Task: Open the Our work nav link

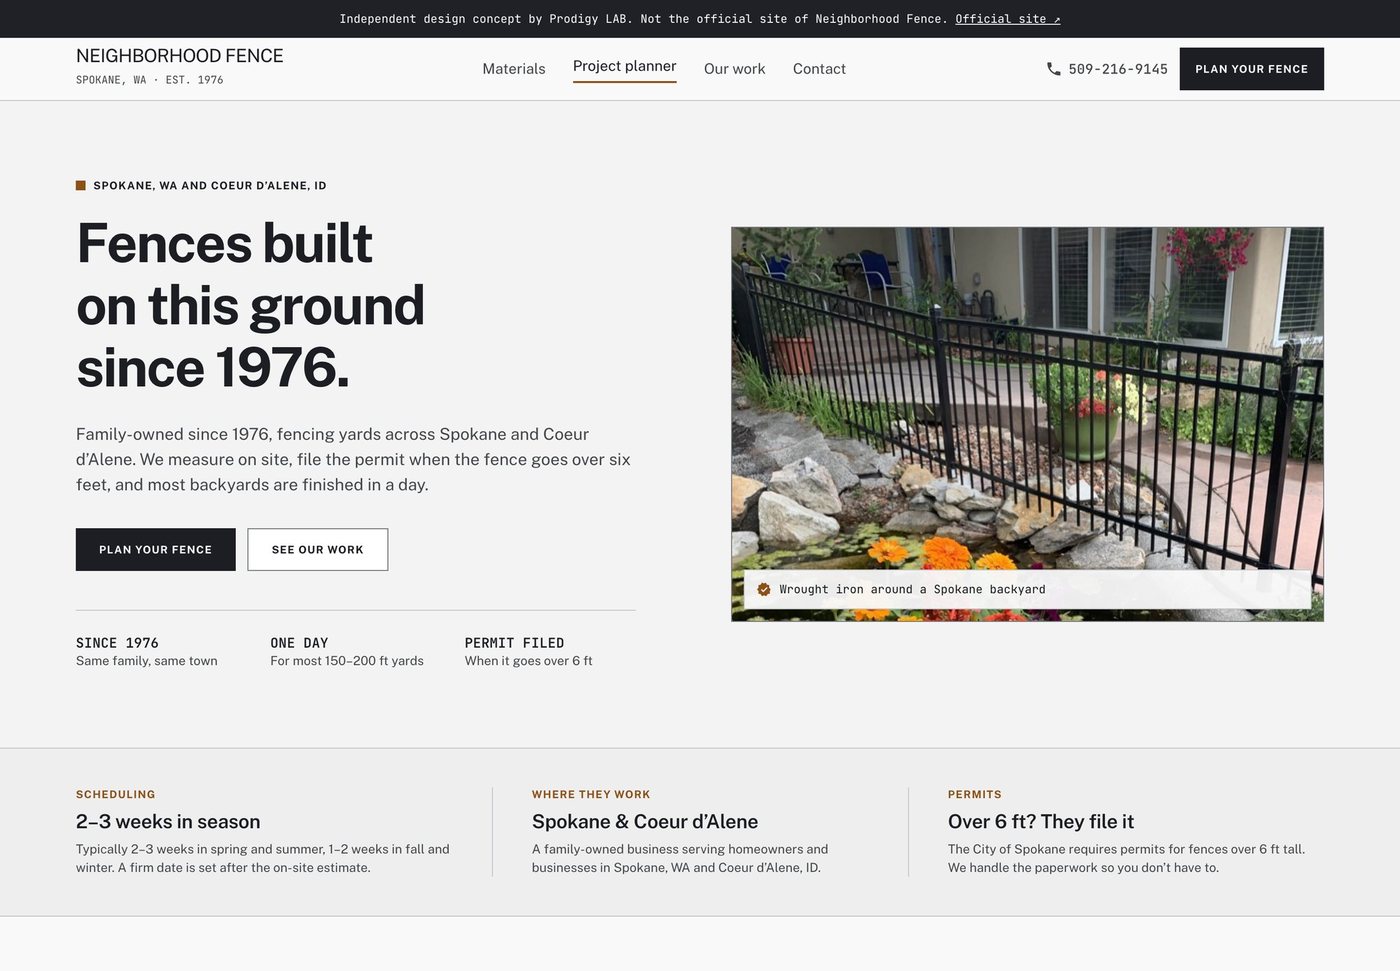Action: tap(735, 69)
